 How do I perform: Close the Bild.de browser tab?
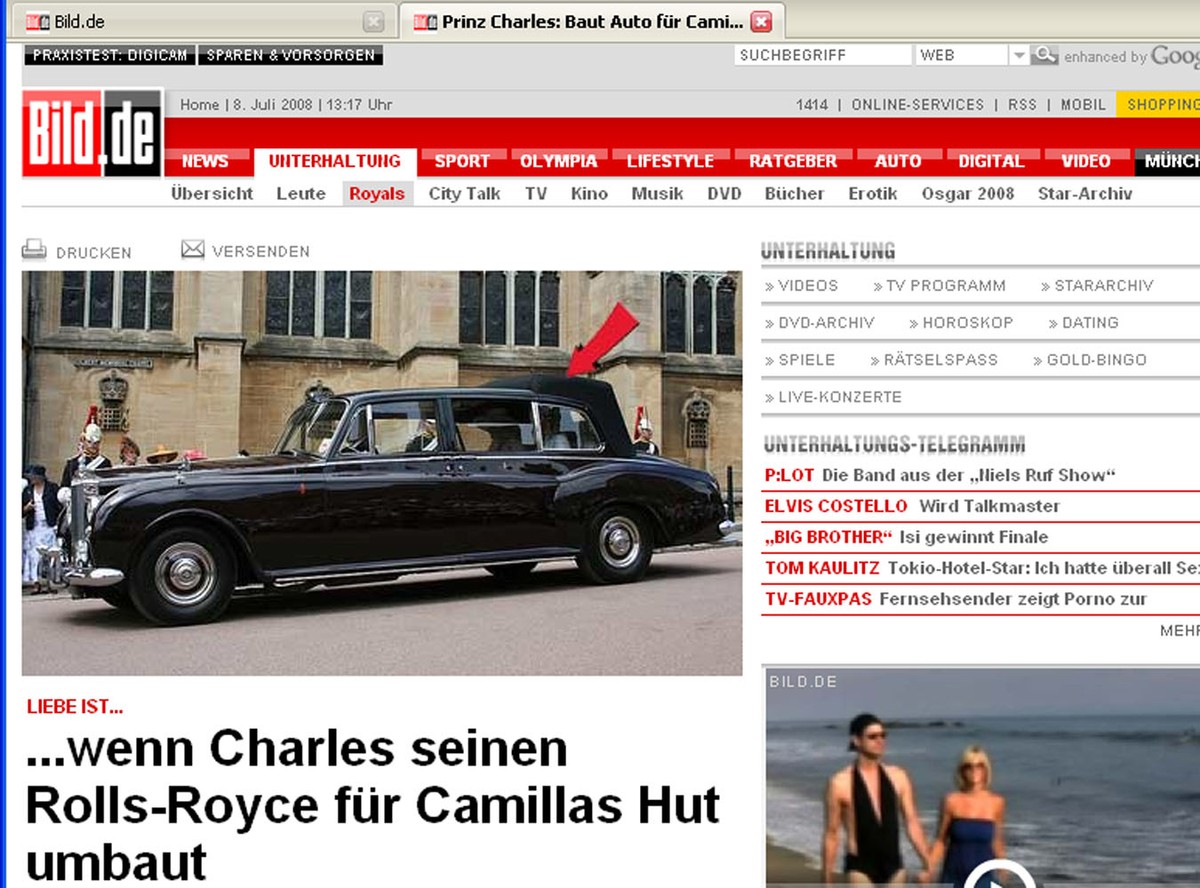(373, 21)
